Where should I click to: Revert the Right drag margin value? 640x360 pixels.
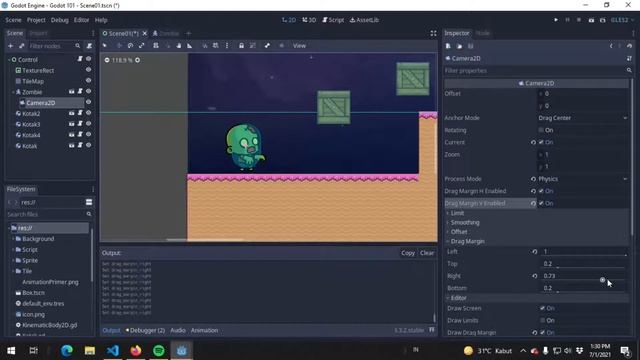535,276
